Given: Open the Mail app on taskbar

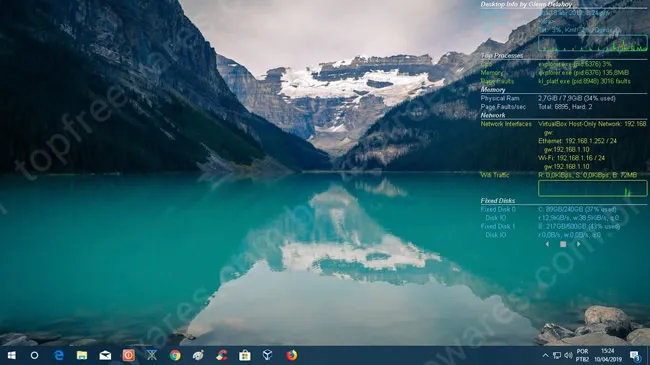Looking at the screenshot, I should pyautogui.click(x=105, y=355).
